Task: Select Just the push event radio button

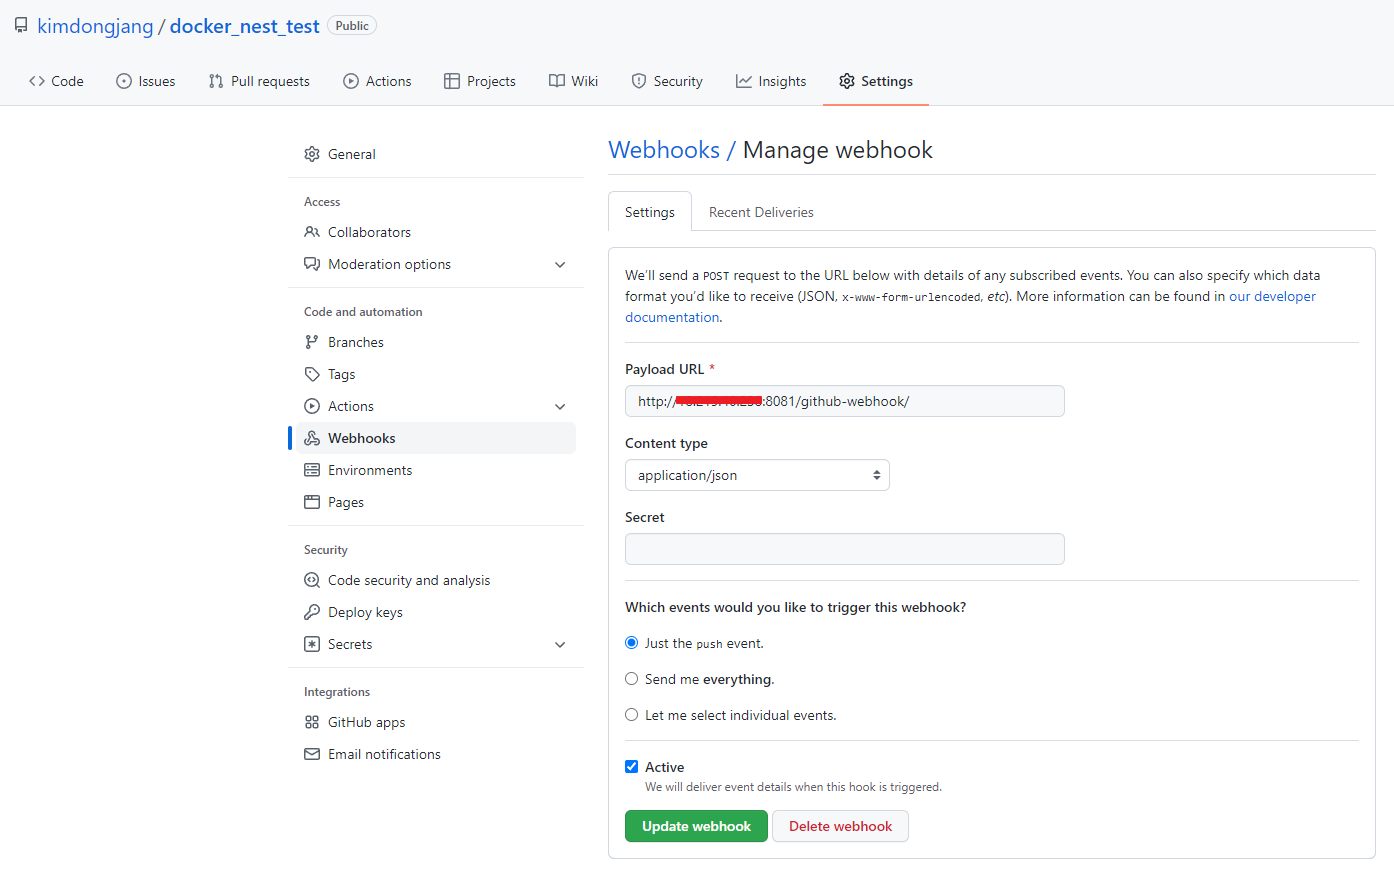Action: 632,643
